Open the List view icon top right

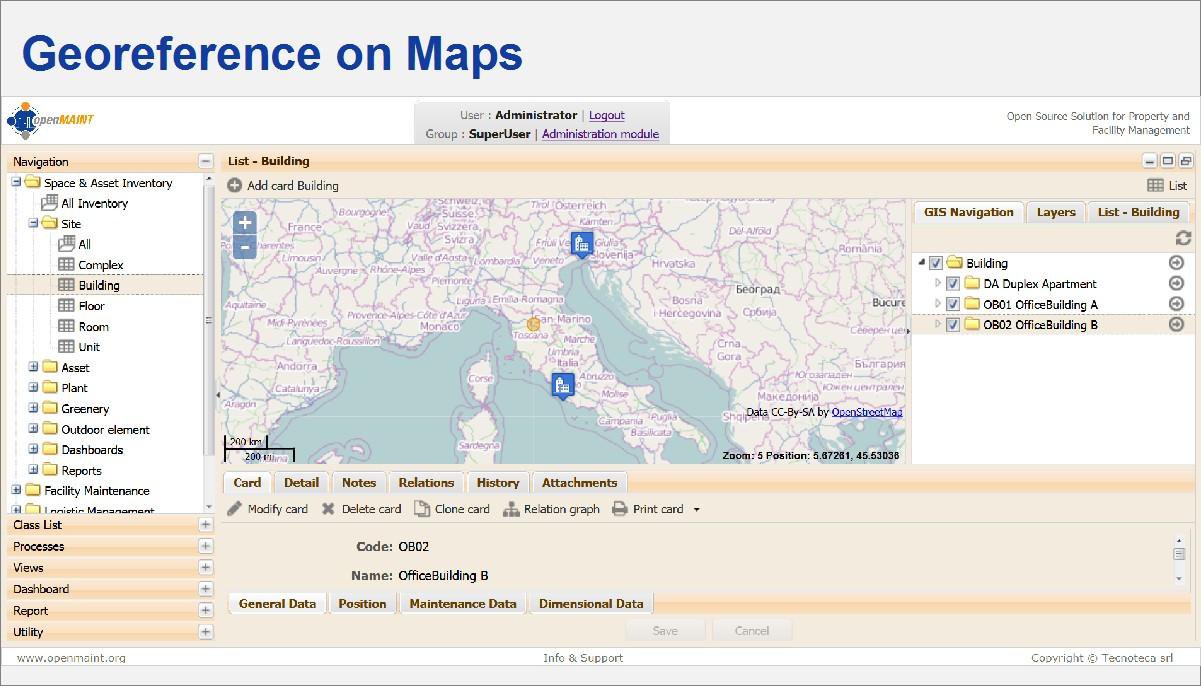pos(1156,185)
